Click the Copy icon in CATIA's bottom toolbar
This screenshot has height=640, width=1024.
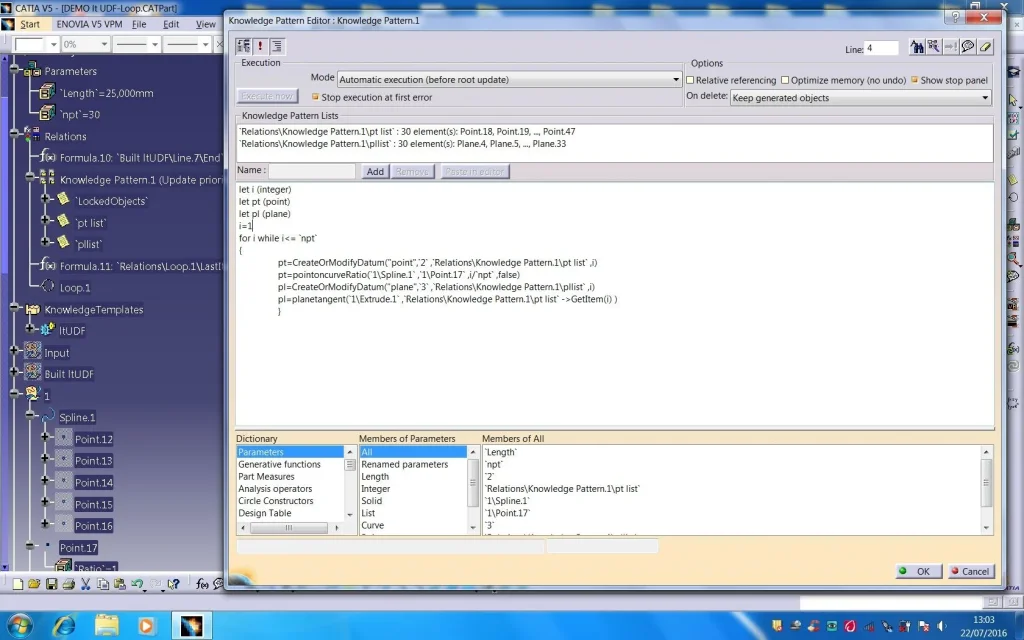[103, 584]
